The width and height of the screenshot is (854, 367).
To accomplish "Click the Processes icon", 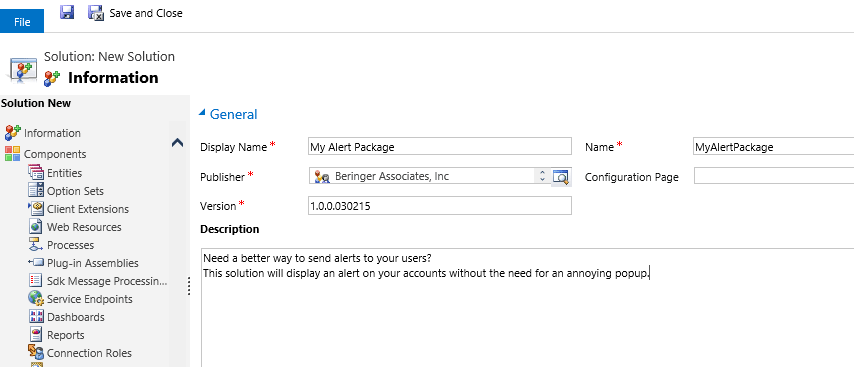I will (x=36, y=244).
